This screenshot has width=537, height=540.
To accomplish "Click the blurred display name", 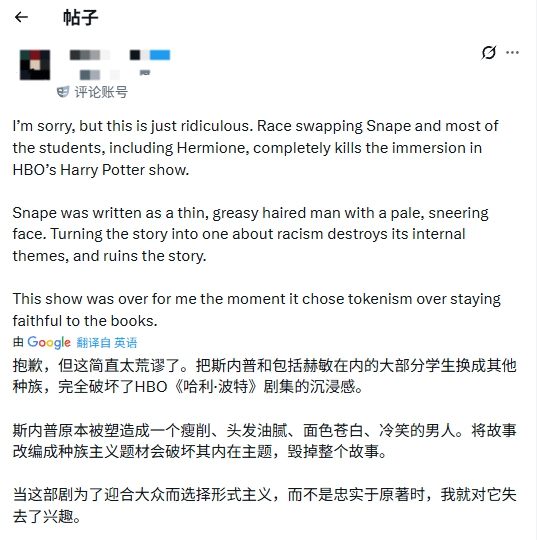I will click(x=90, y=55).
